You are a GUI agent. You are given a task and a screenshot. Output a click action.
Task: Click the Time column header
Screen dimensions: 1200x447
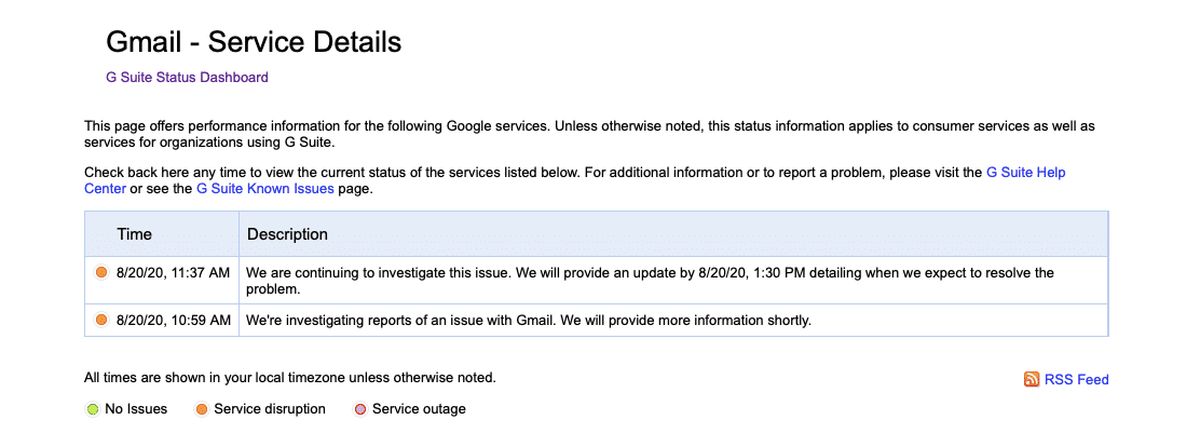pyautogui.click(x=134, y=234)
